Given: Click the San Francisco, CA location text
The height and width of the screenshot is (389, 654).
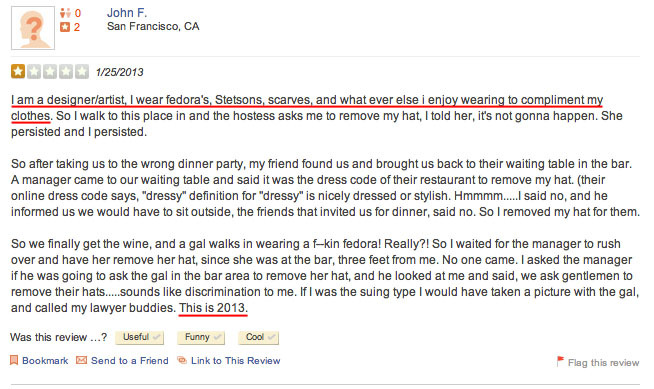Looking at the screenshot, I should (x=153, y=26).
